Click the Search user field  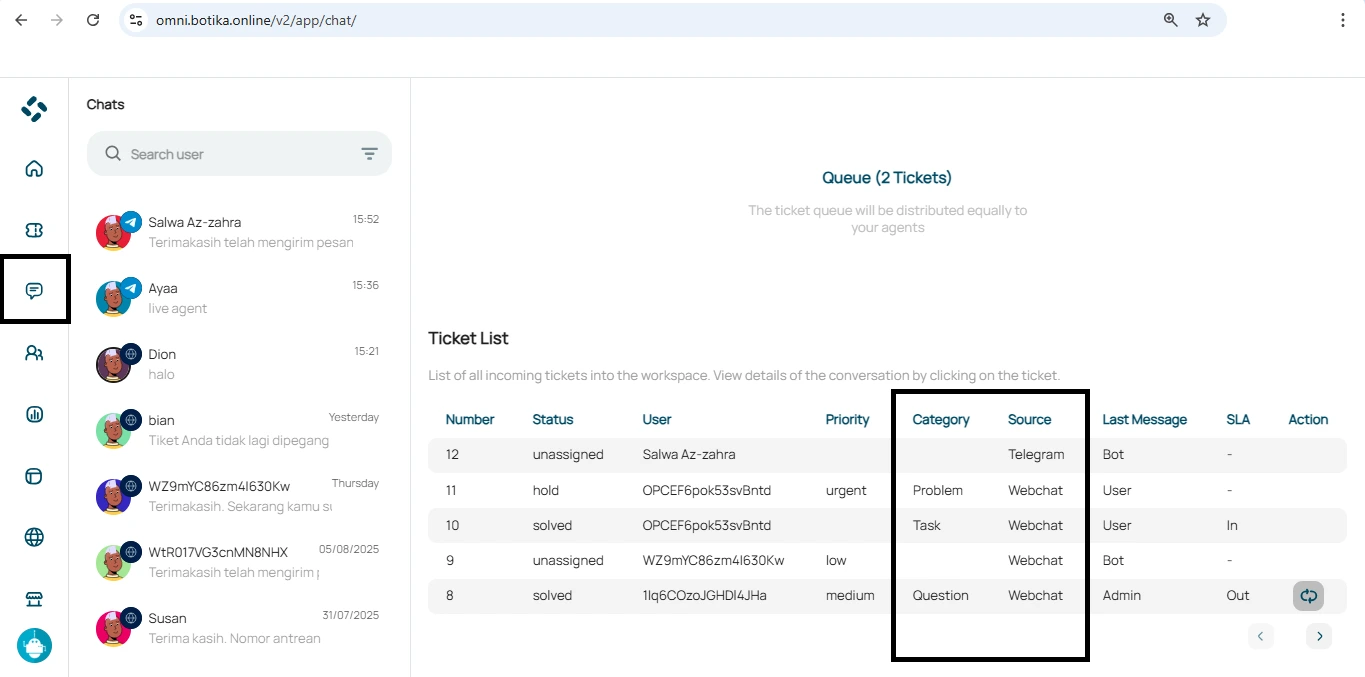[239, 154]
